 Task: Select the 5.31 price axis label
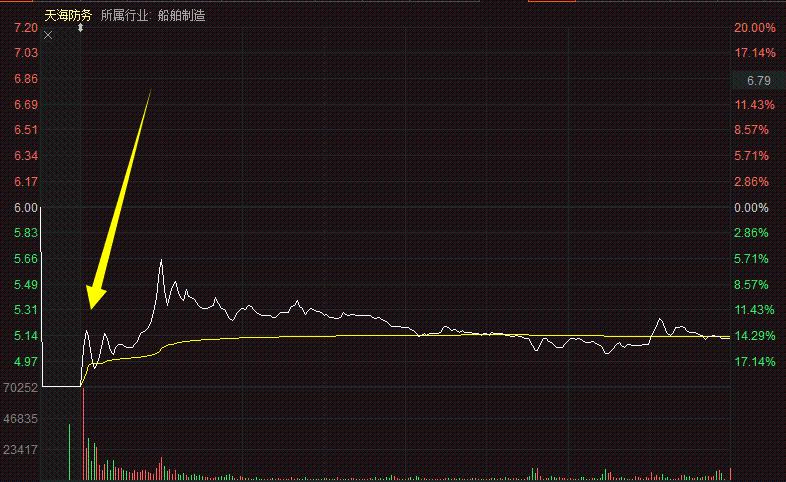tap(26, 310)
